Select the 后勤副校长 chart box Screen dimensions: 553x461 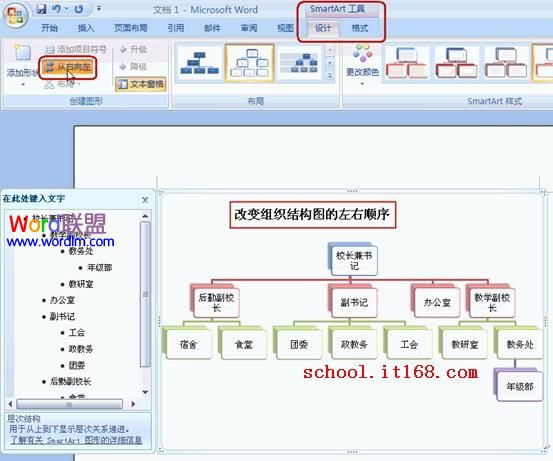216,302
